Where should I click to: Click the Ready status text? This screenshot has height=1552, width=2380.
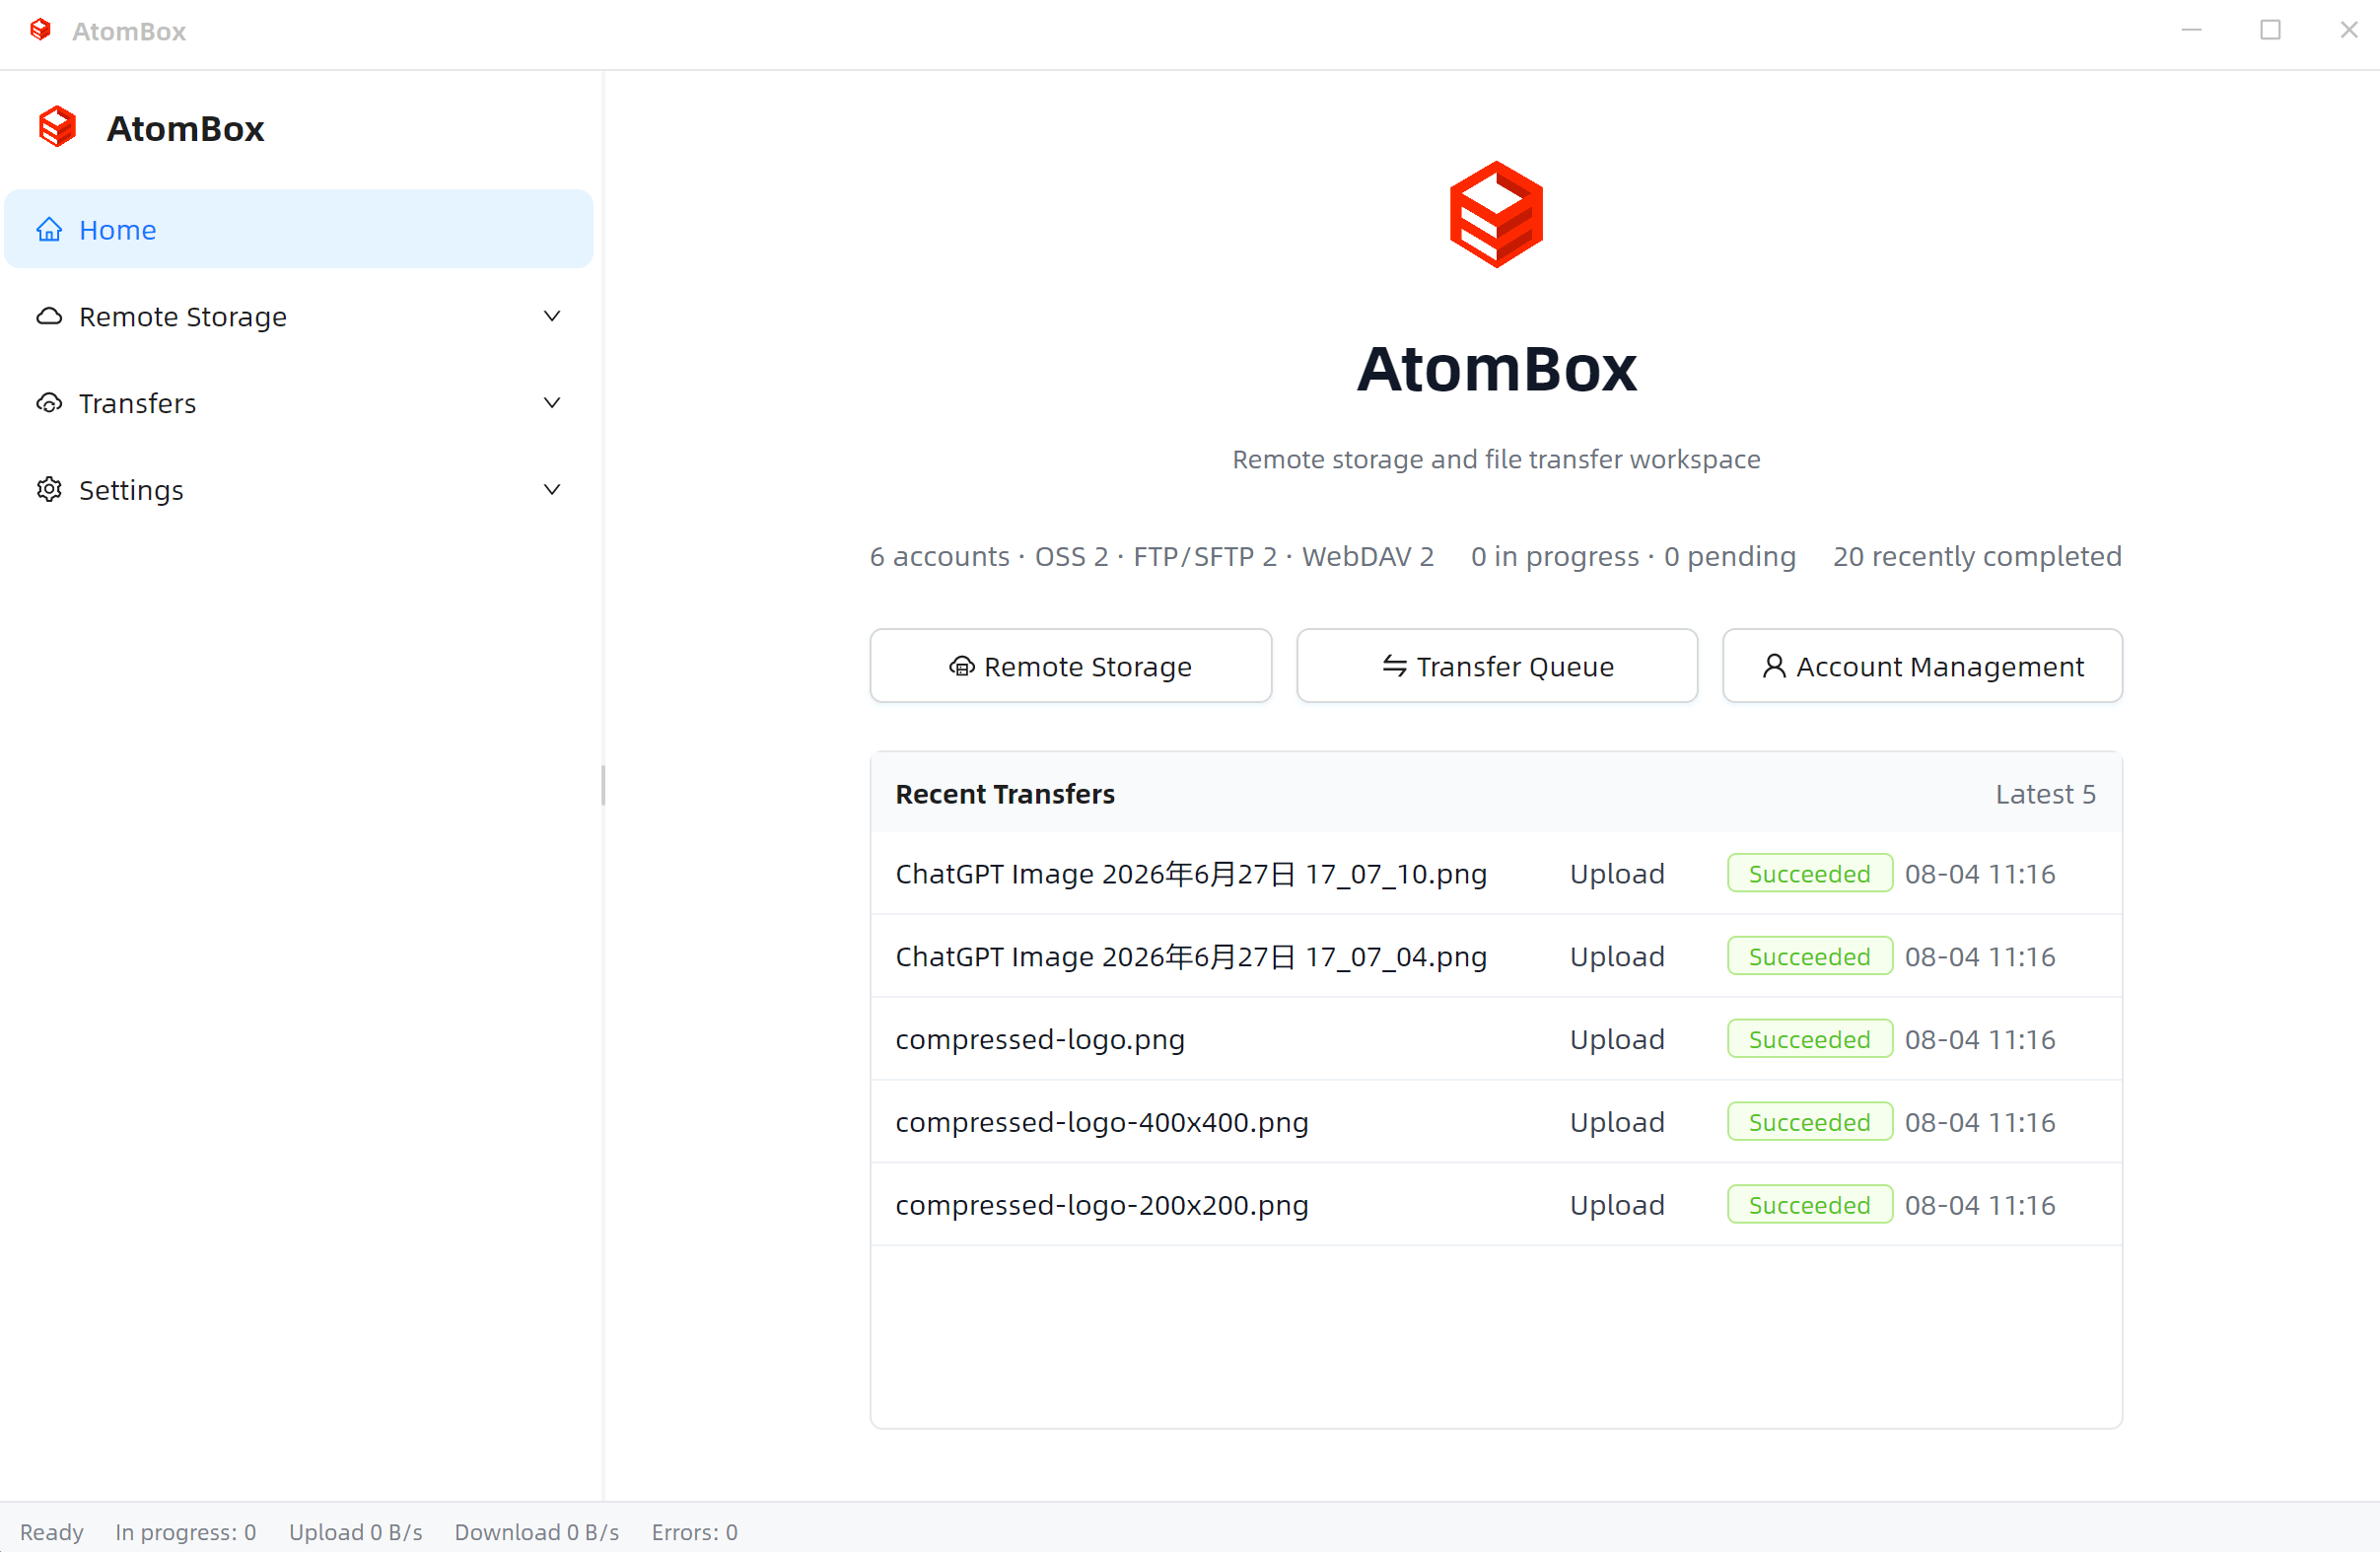(51, 1532)
